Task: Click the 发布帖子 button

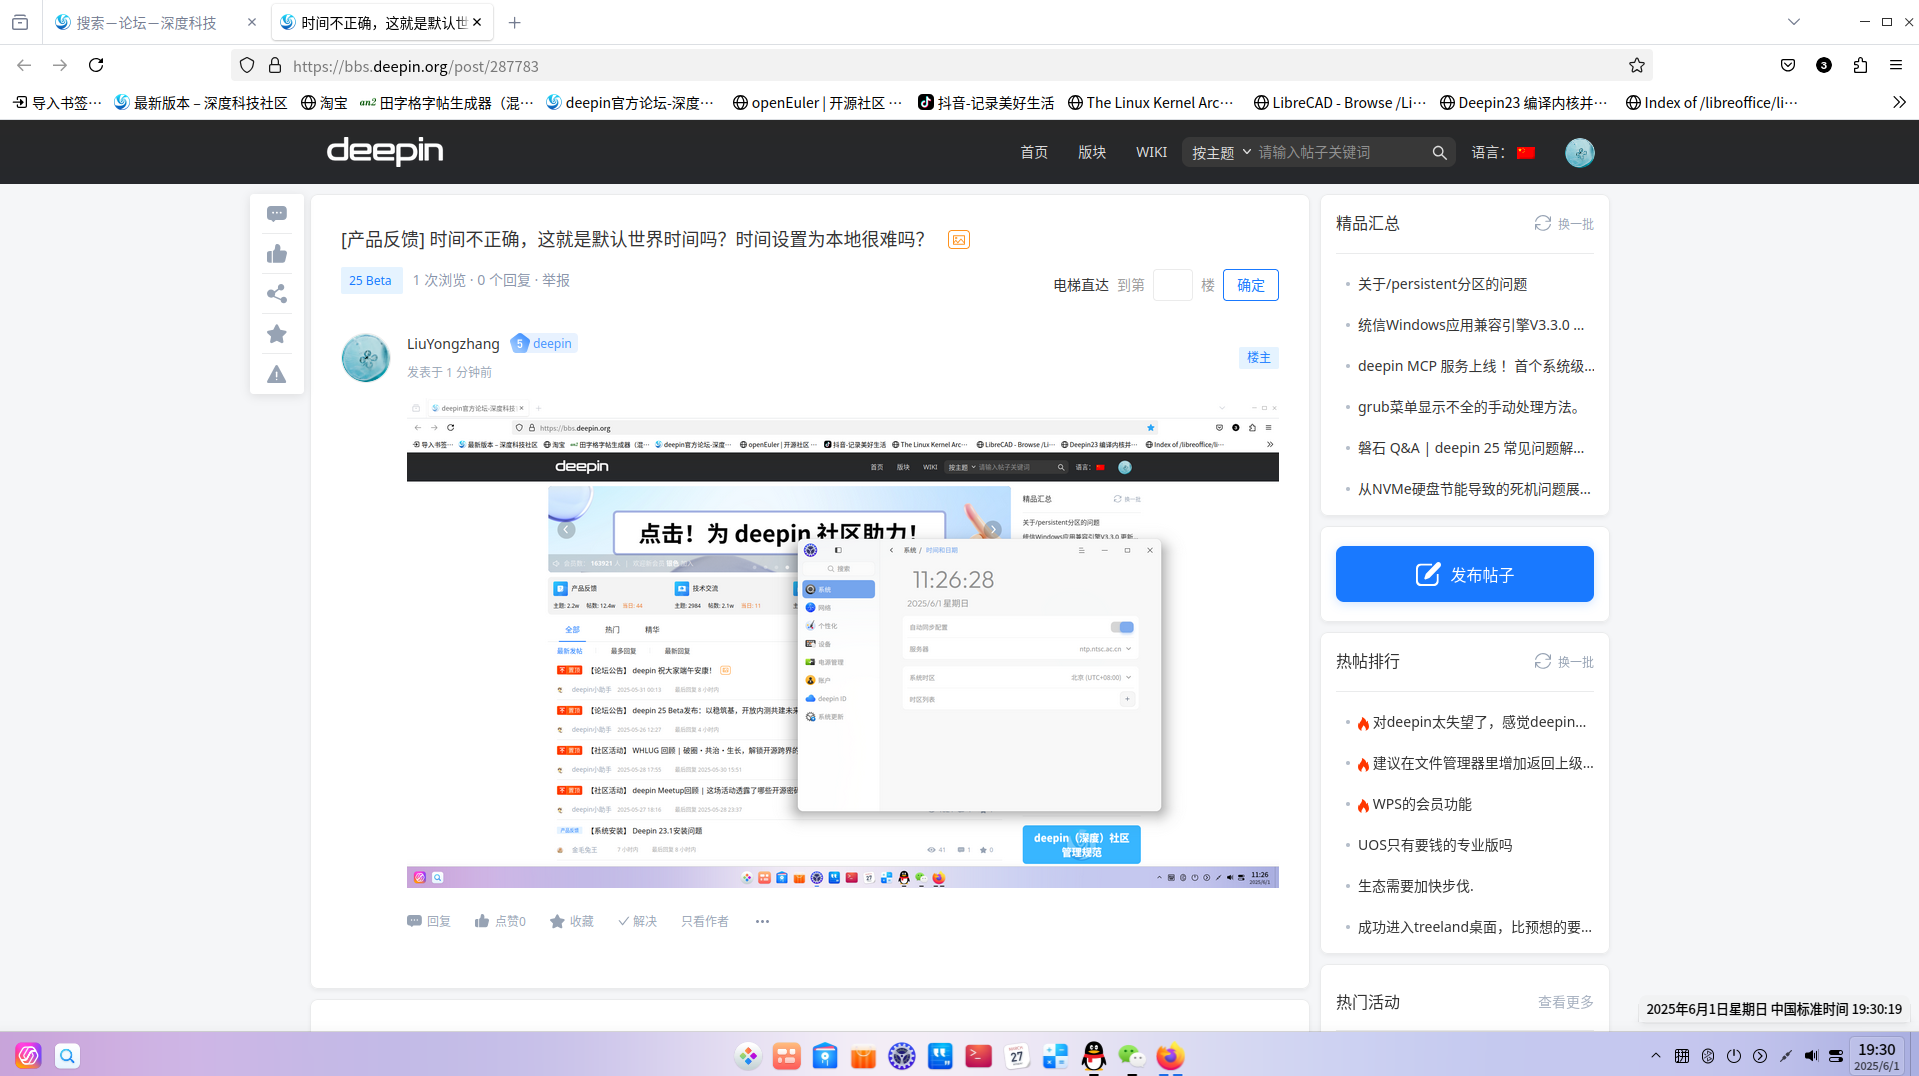Action: [x=1464, y=574]
